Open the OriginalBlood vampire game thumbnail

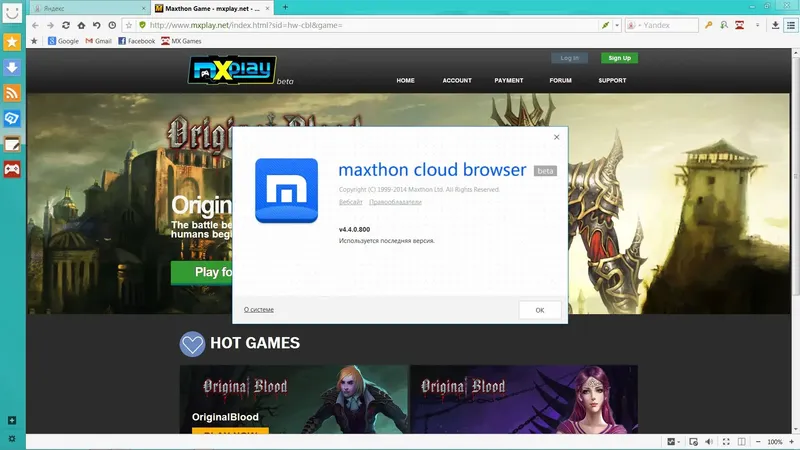[x=294, y=399]
